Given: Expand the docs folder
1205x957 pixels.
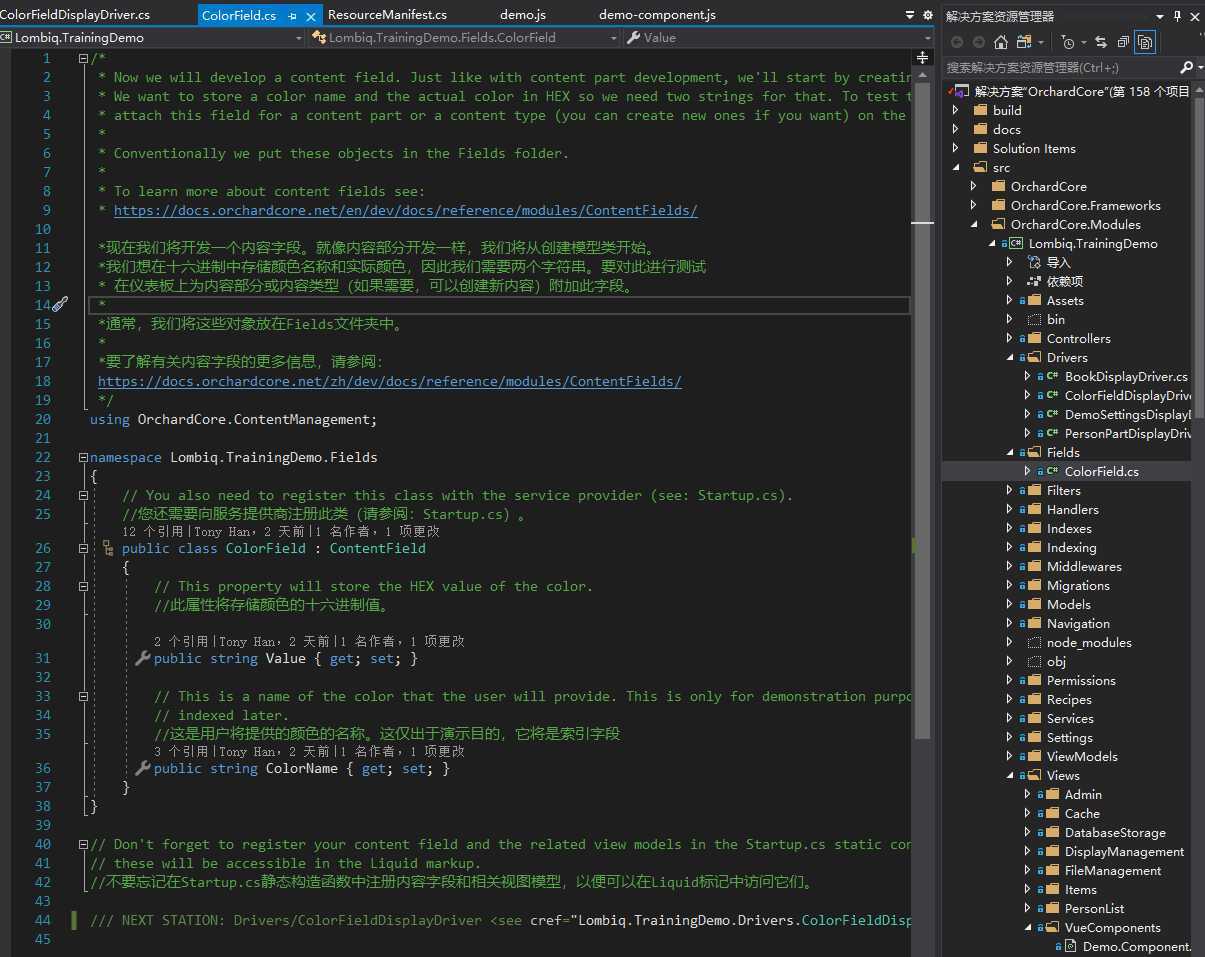Looking at the screenshot, I should 955,129.
